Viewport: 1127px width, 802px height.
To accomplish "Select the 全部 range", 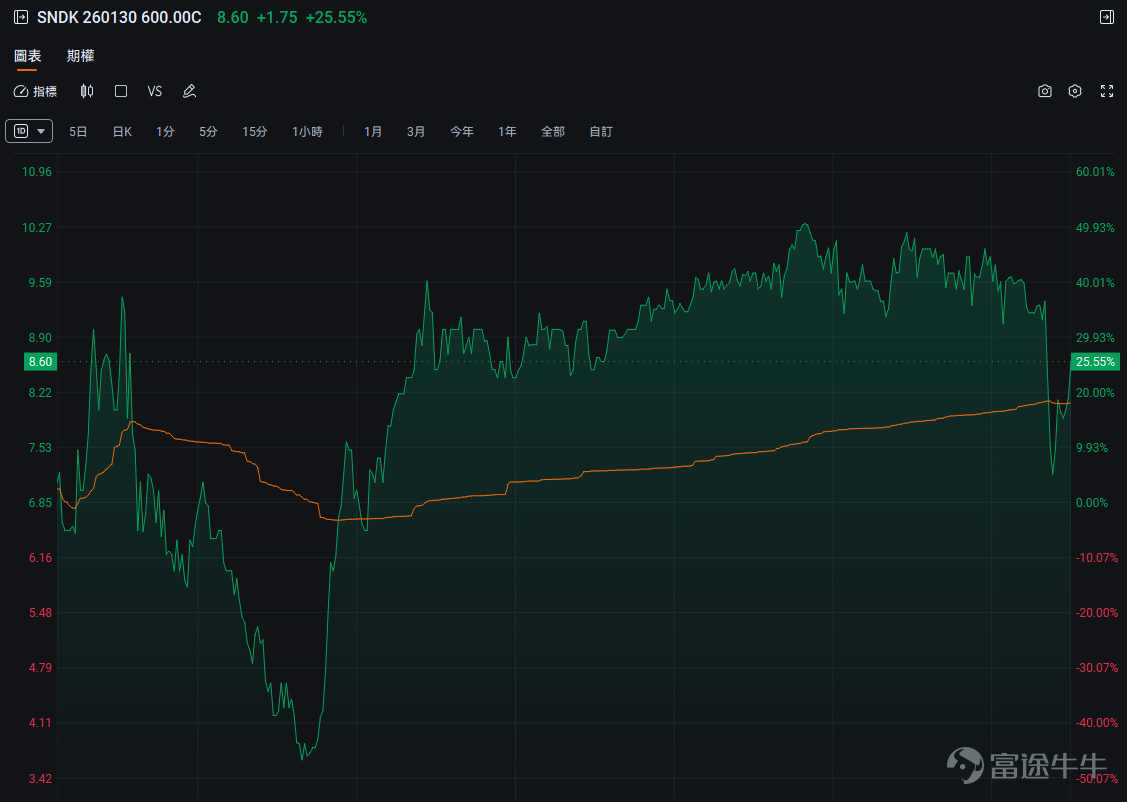I will click(x=553, y=132).
